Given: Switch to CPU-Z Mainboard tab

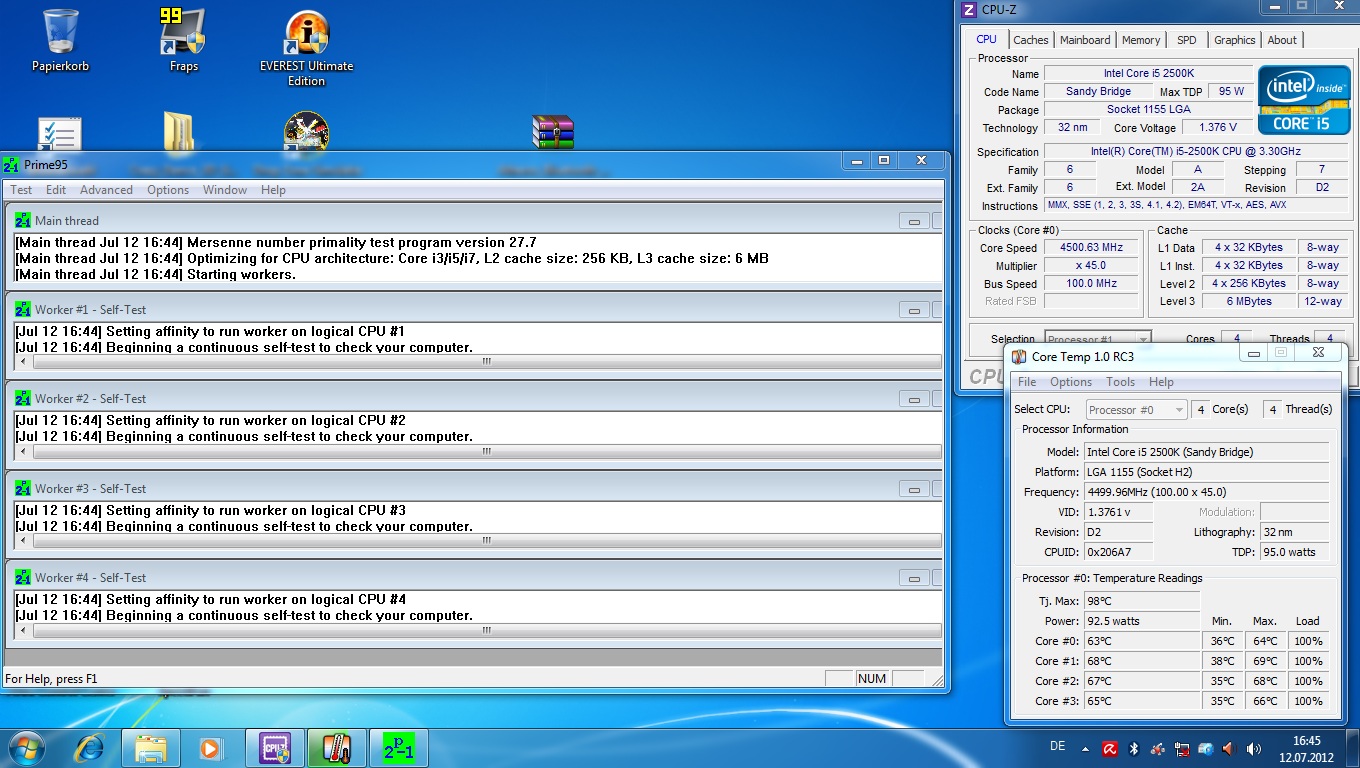Looking at the screenshot, I should click(1085, 40).
